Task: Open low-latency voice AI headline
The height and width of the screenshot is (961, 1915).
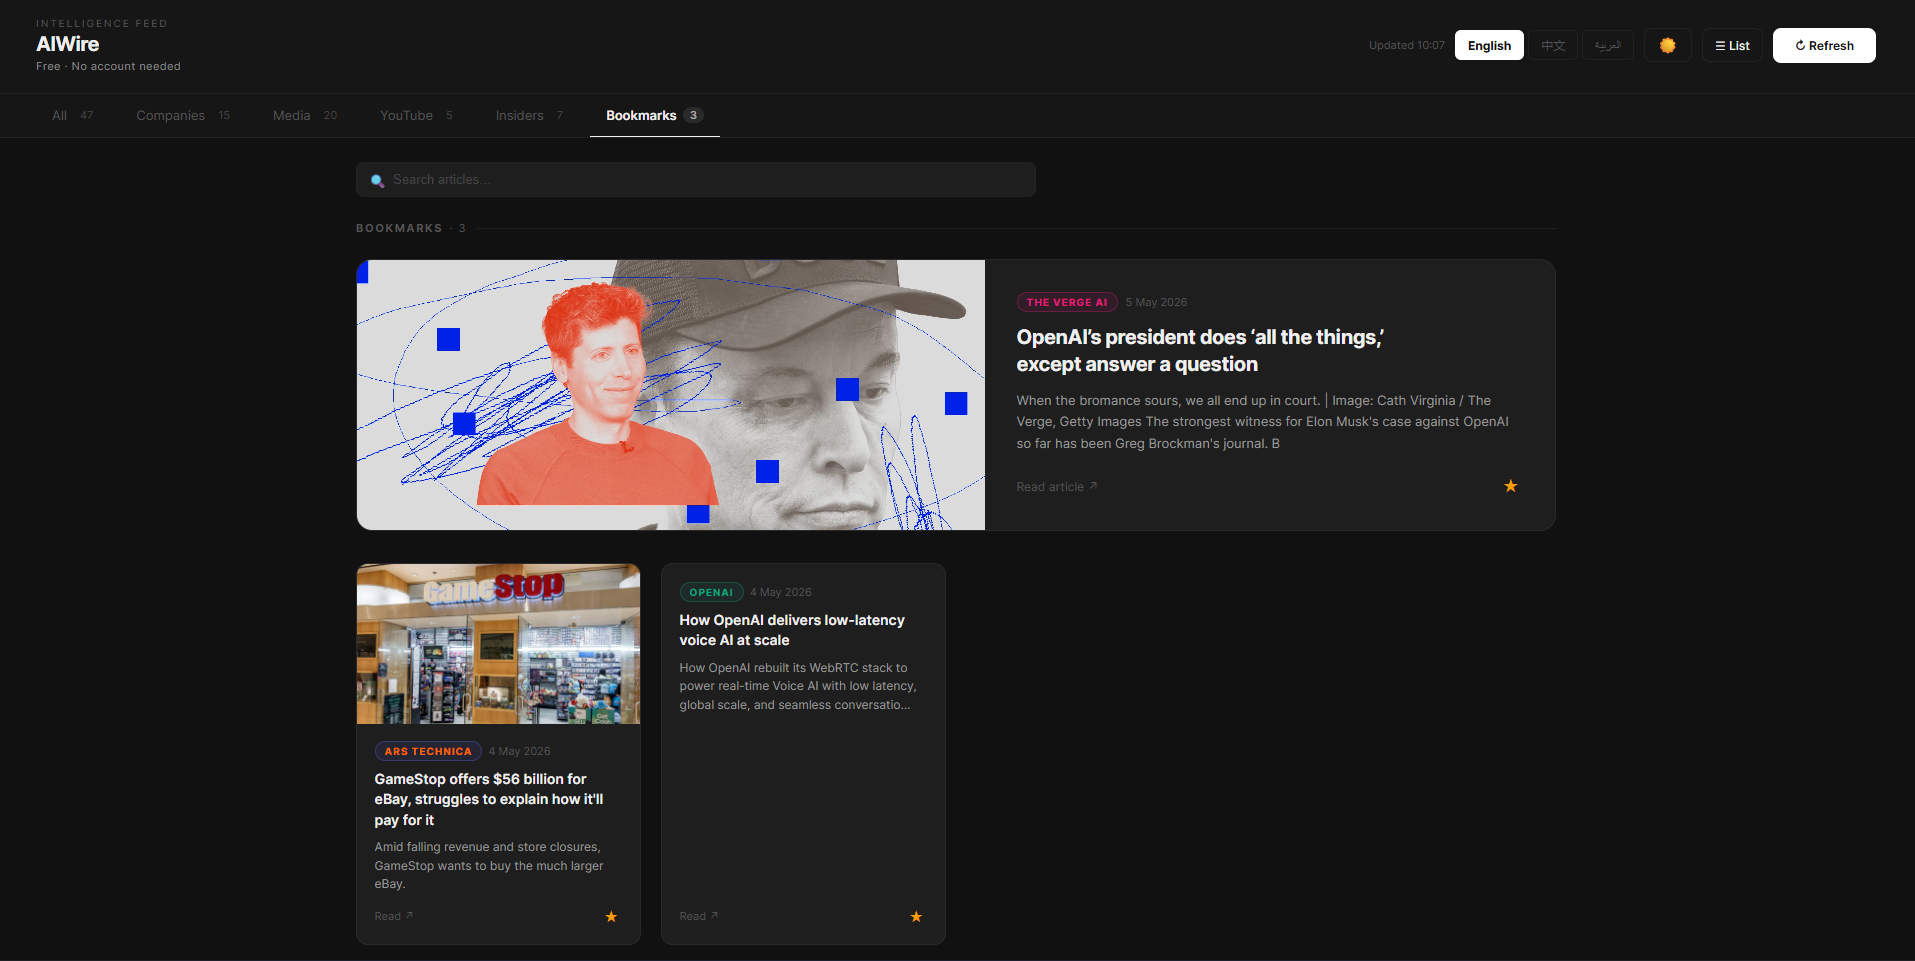Action: (x=792, y=630)
